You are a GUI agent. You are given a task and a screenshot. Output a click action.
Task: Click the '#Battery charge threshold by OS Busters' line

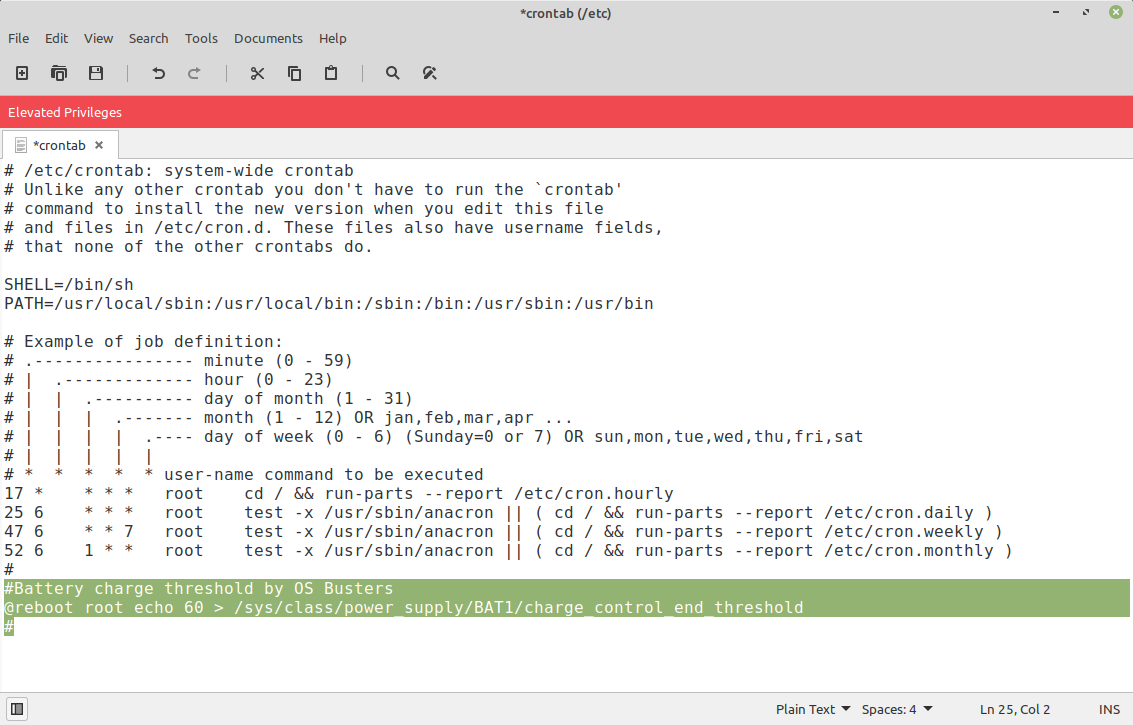[199, 588]
